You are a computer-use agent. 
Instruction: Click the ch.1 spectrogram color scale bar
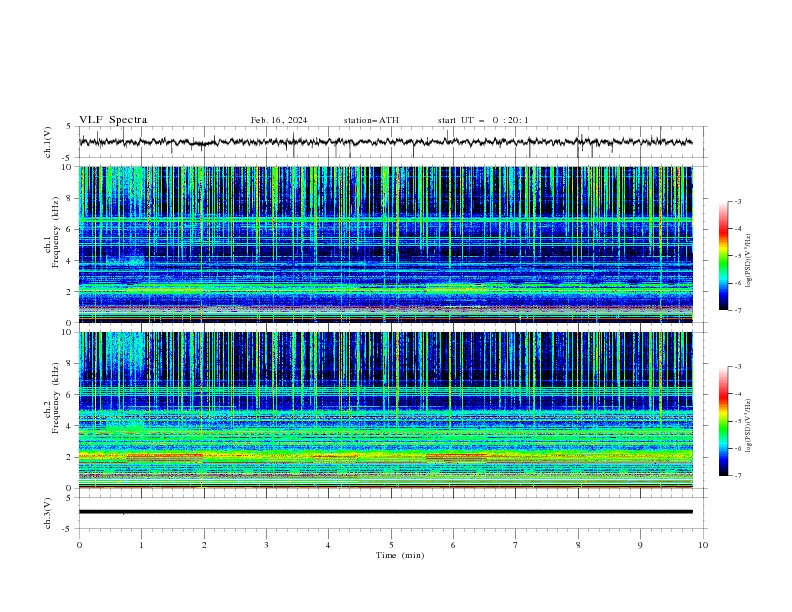[x=723, y=256]
